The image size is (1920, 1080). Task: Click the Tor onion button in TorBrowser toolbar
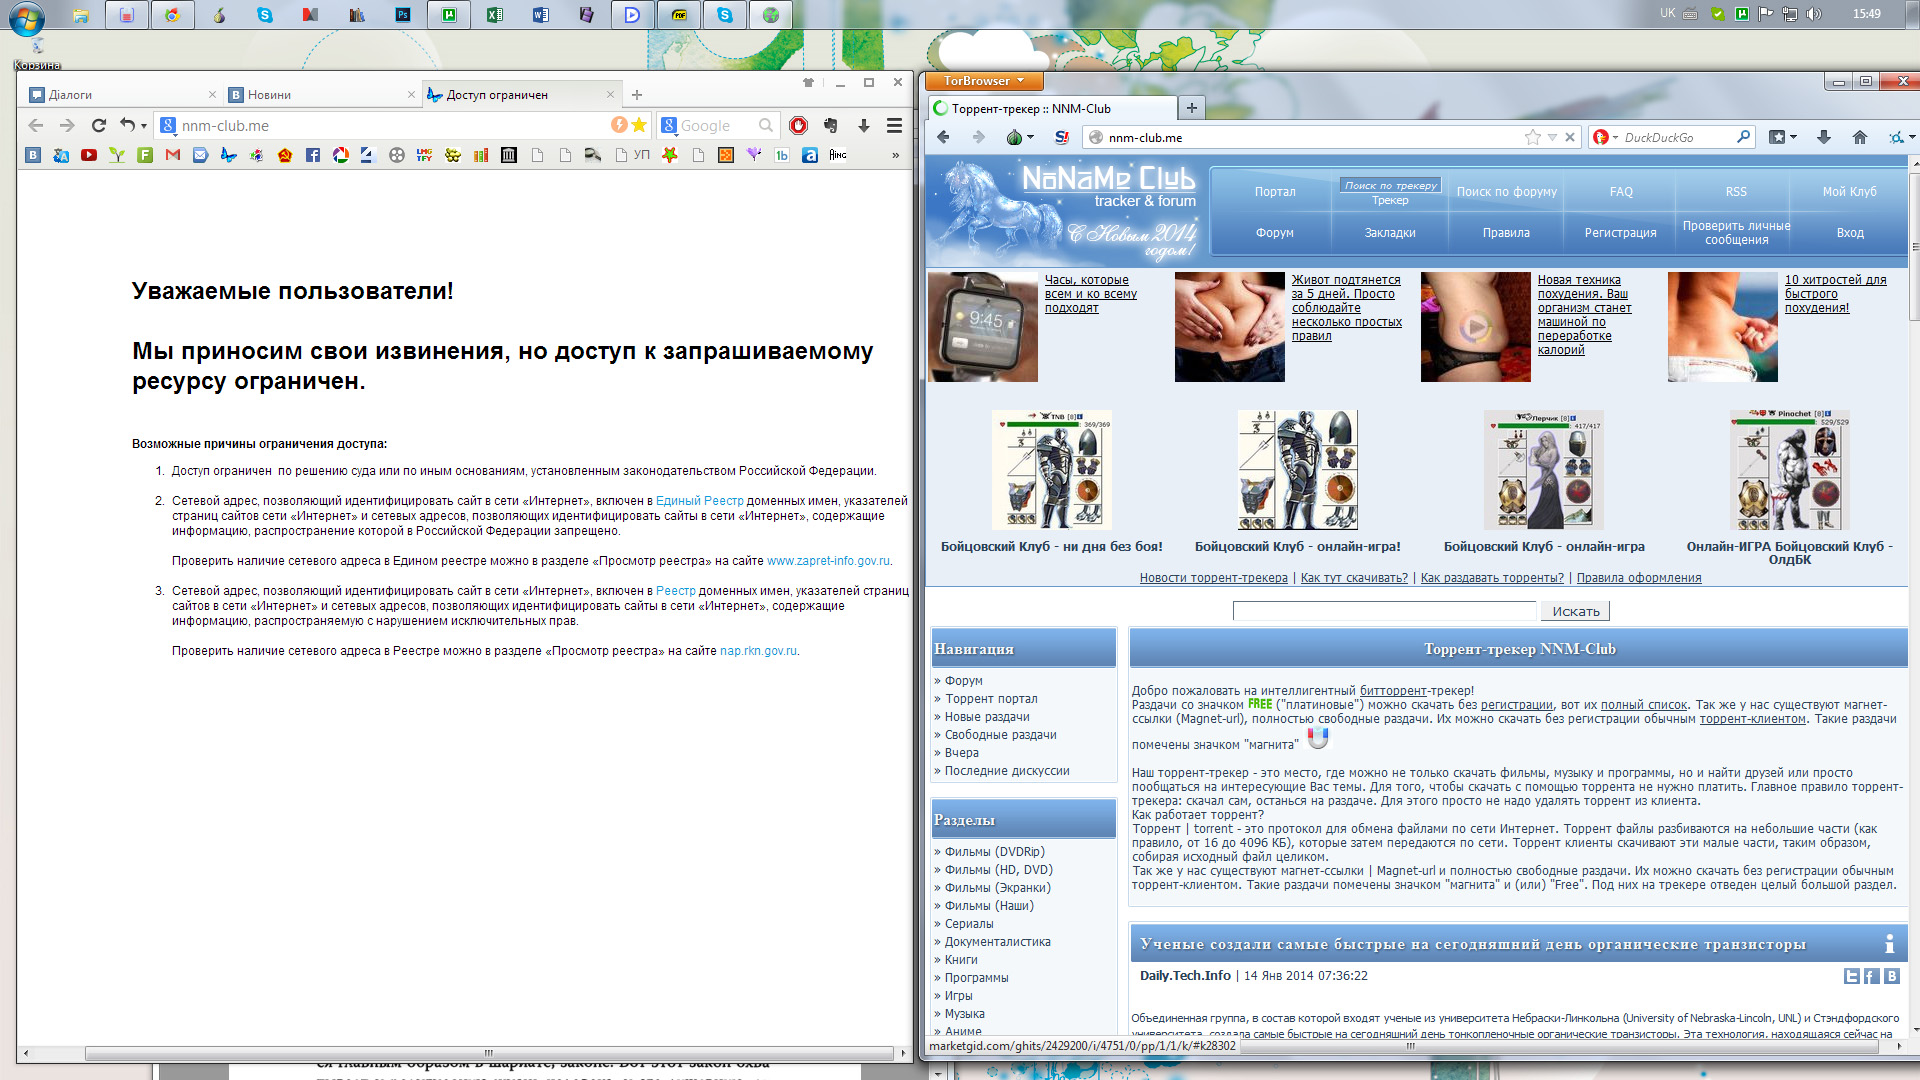click(x=1014, y=138)
